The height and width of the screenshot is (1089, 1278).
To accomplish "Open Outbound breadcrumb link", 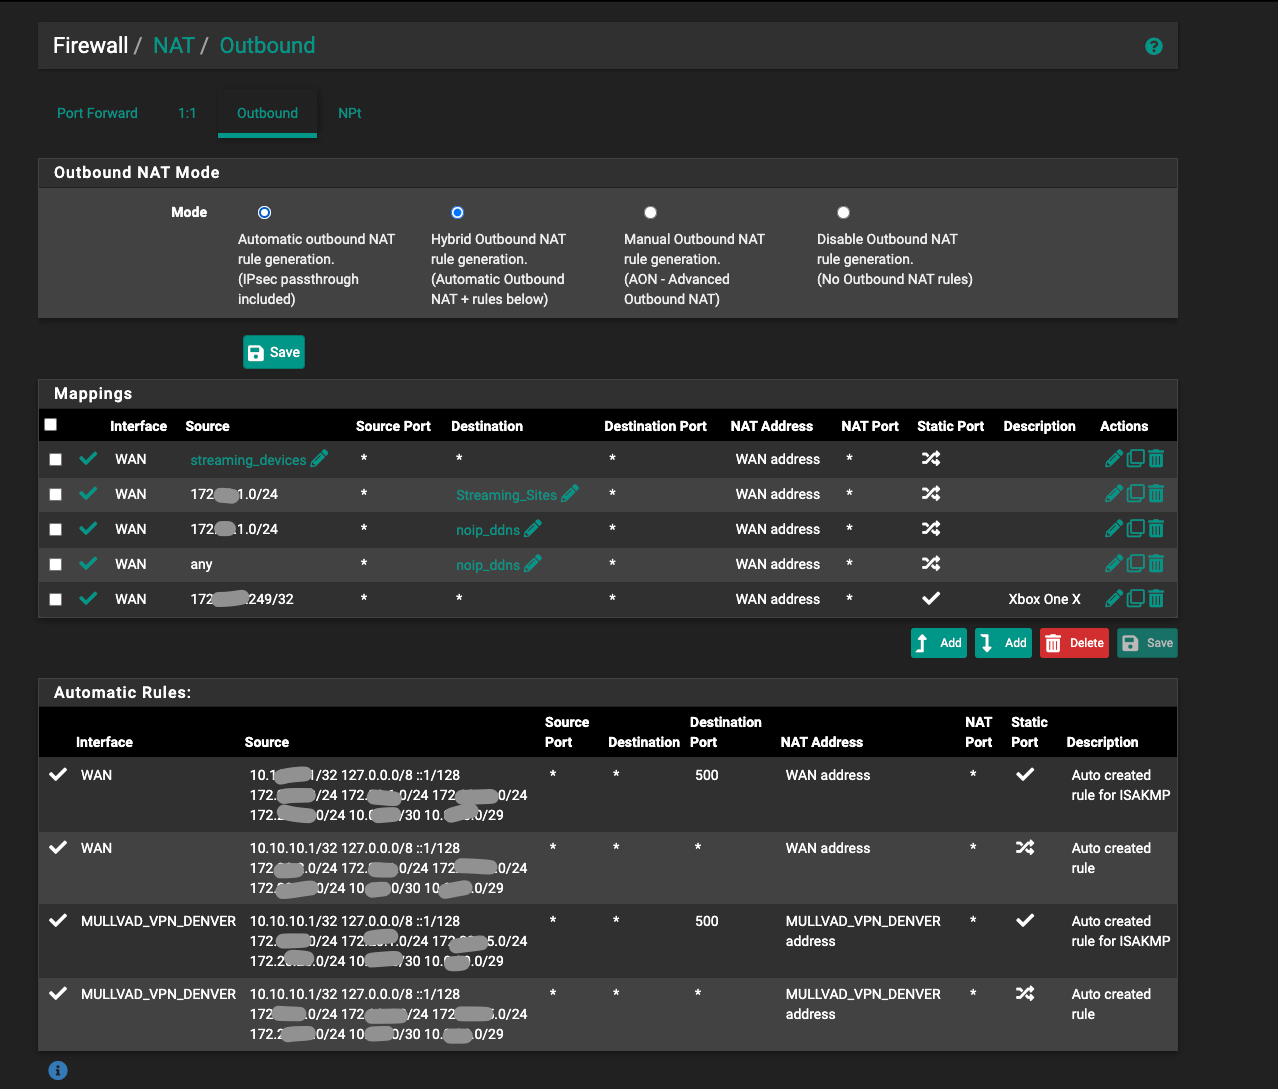I will (x=267, y=45).
